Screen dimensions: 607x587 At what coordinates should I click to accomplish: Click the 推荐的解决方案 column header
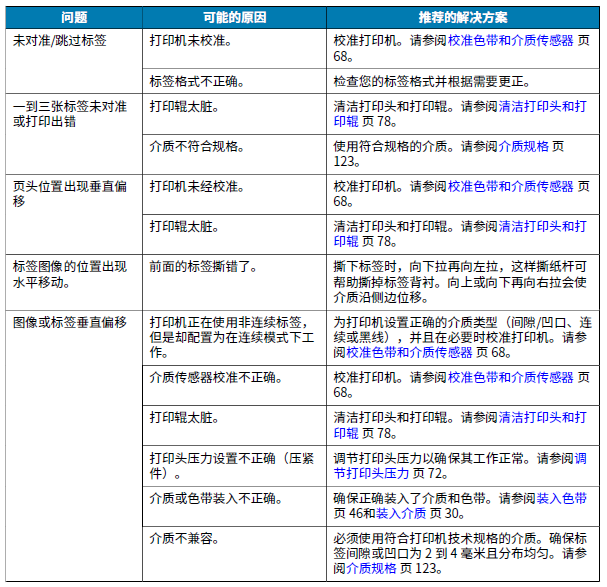point(463,17)
